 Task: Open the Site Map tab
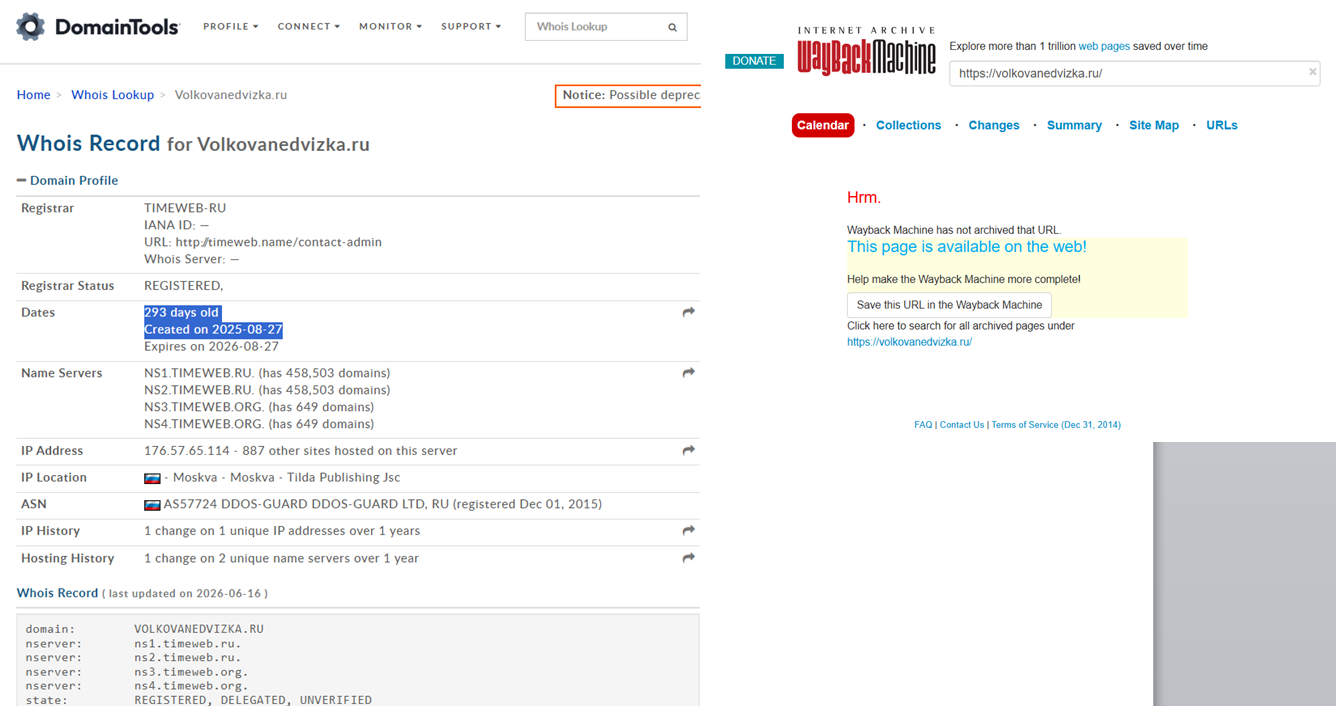(1154, 125)
